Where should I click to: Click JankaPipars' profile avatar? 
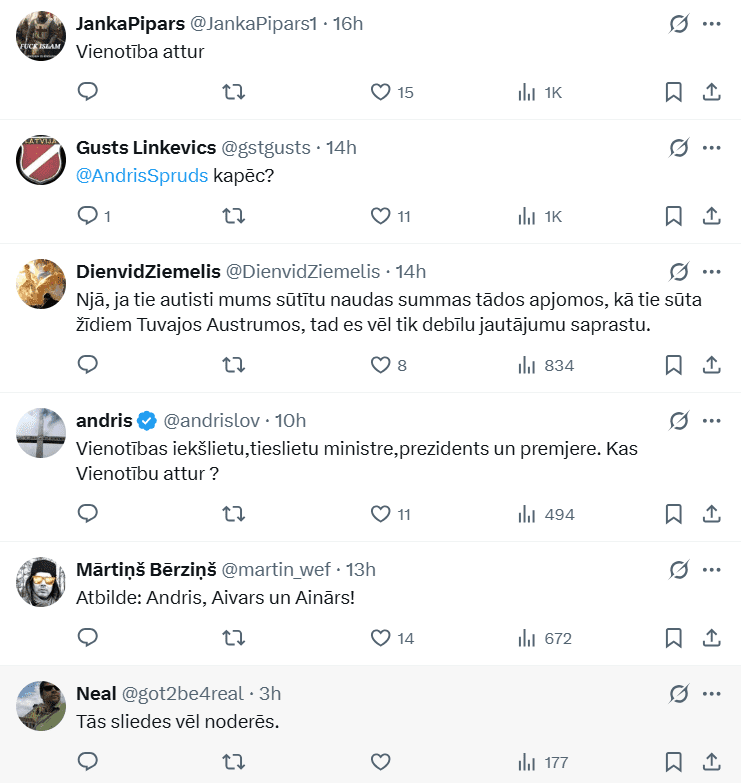[41, 36]
